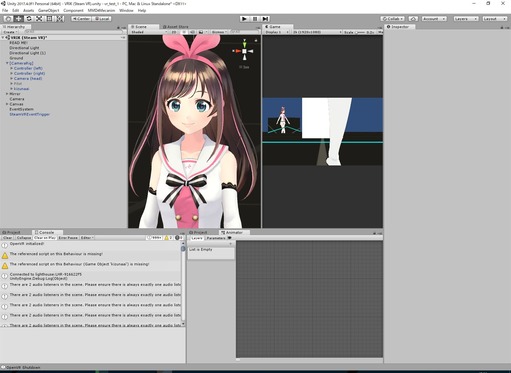Open the cloud services panel
The height and width of the screenshot is (373, 511).
413,19
